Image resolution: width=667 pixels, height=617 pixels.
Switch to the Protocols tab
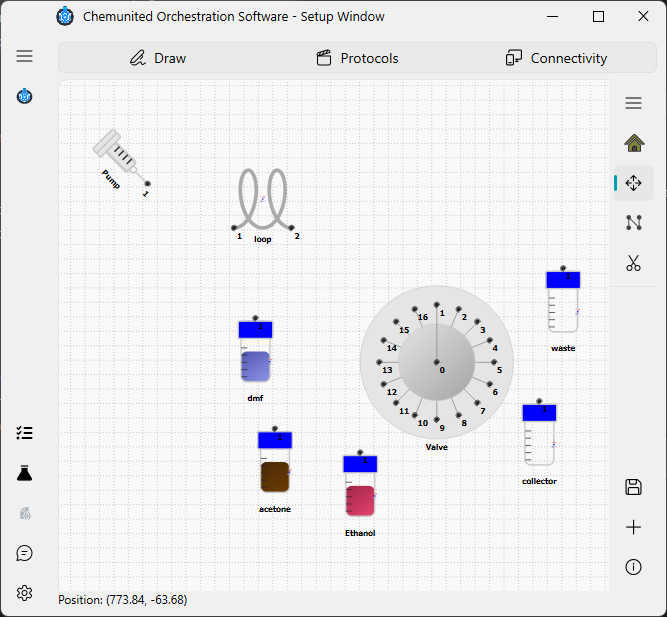coord(357,58)
